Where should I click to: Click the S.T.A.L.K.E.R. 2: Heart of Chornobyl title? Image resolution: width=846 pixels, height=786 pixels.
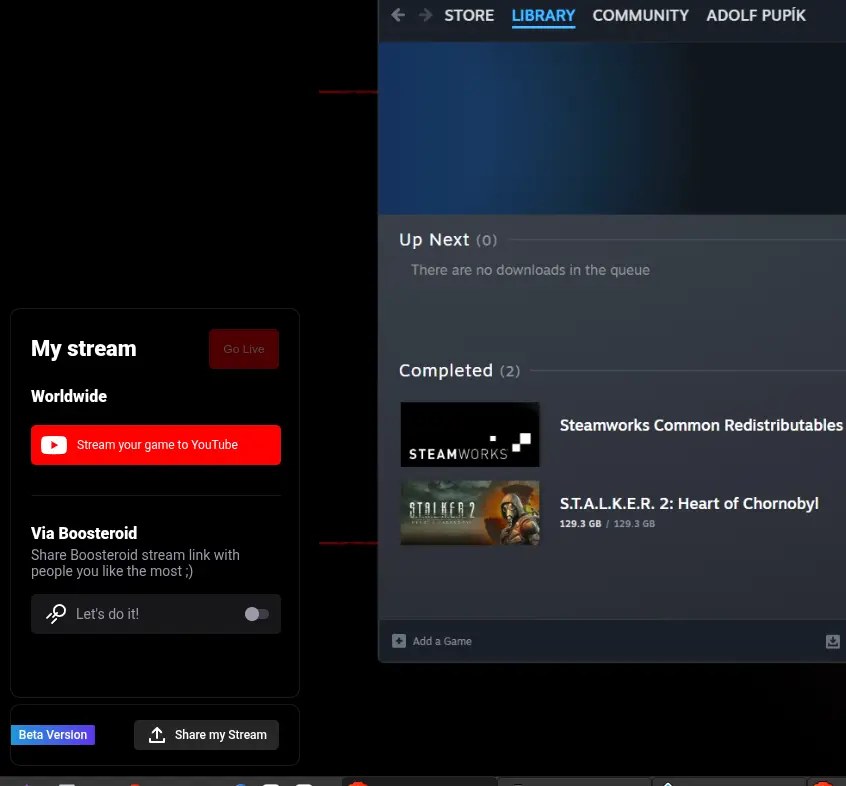pyautogui.click(x=689, y=503)
